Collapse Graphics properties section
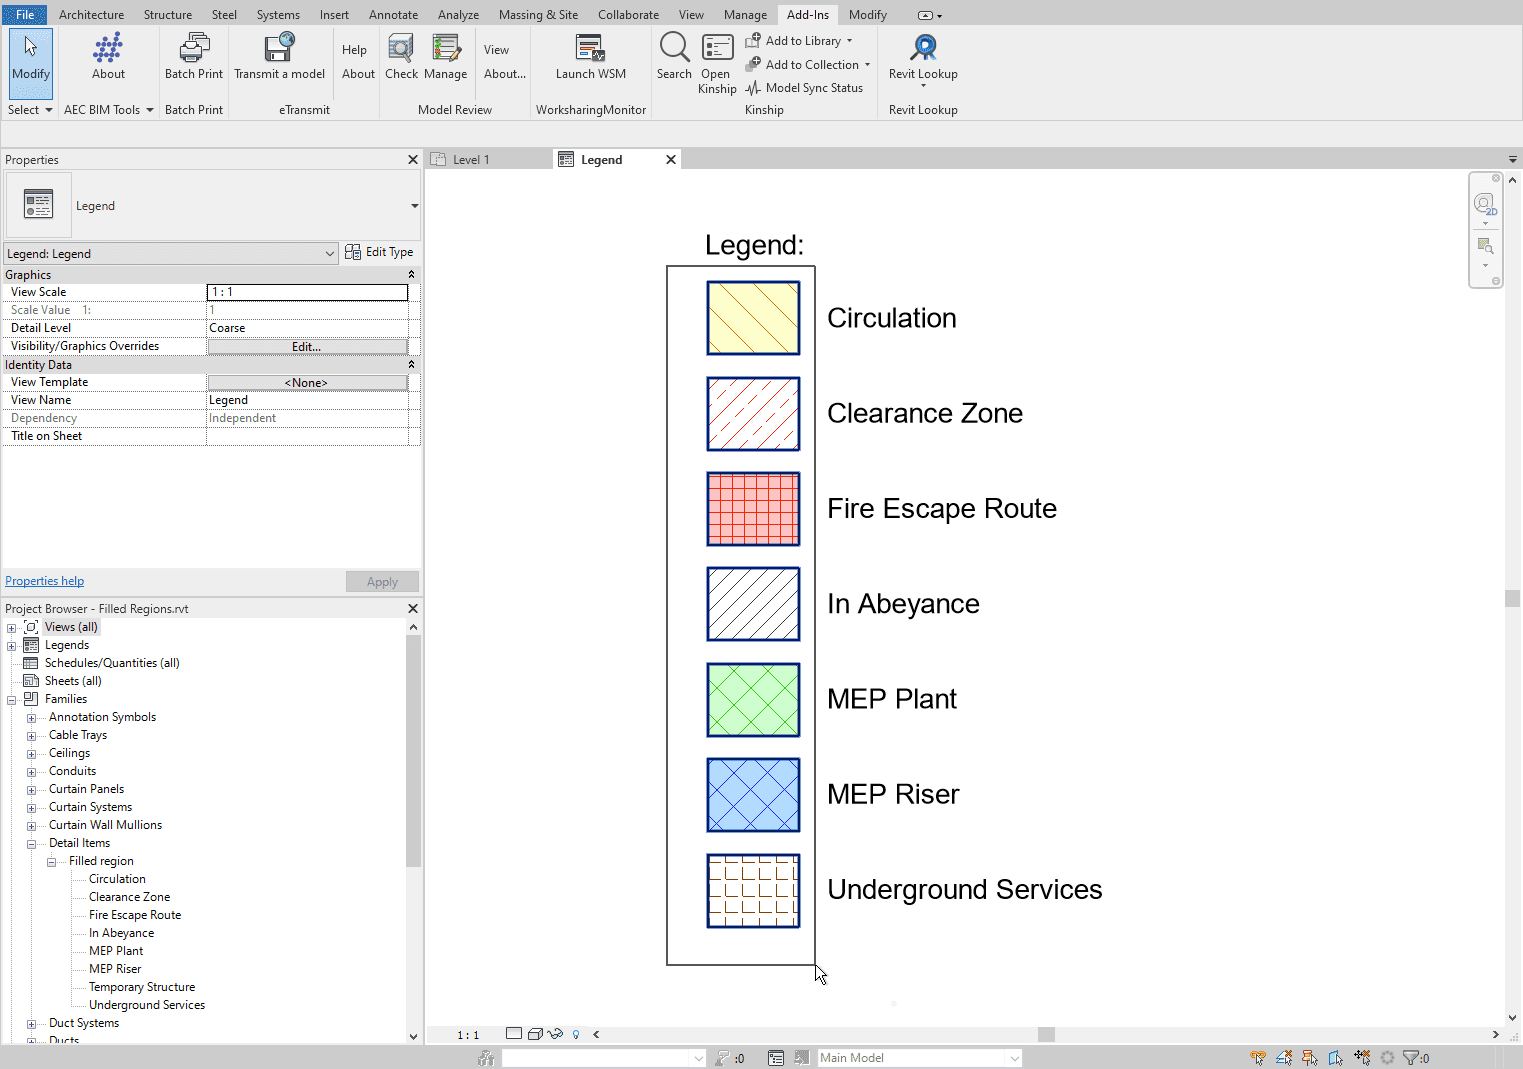 point(411,275)
